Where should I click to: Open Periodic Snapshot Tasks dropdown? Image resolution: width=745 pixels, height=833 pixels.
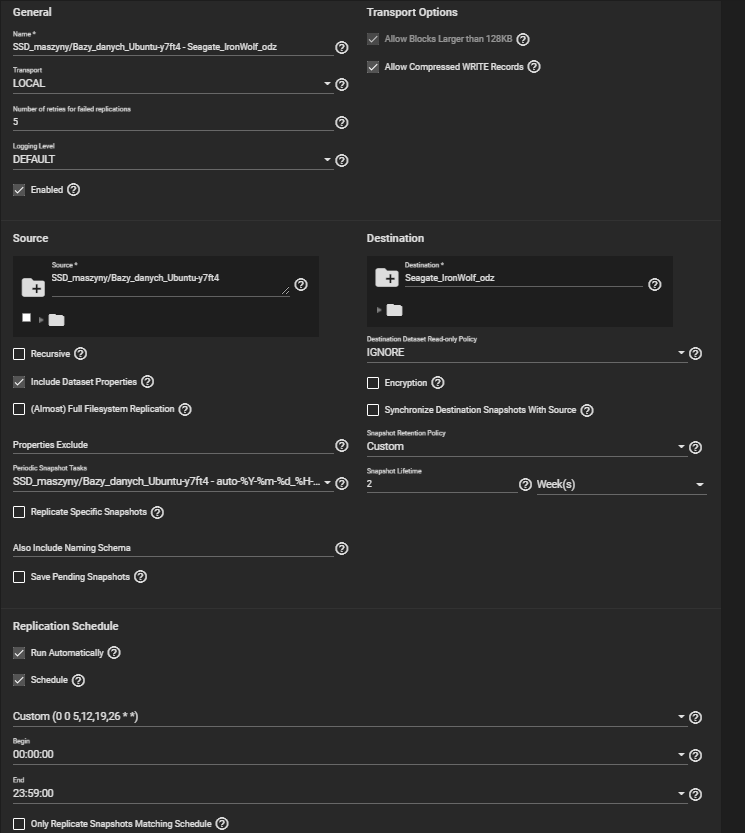click(173, 482)
